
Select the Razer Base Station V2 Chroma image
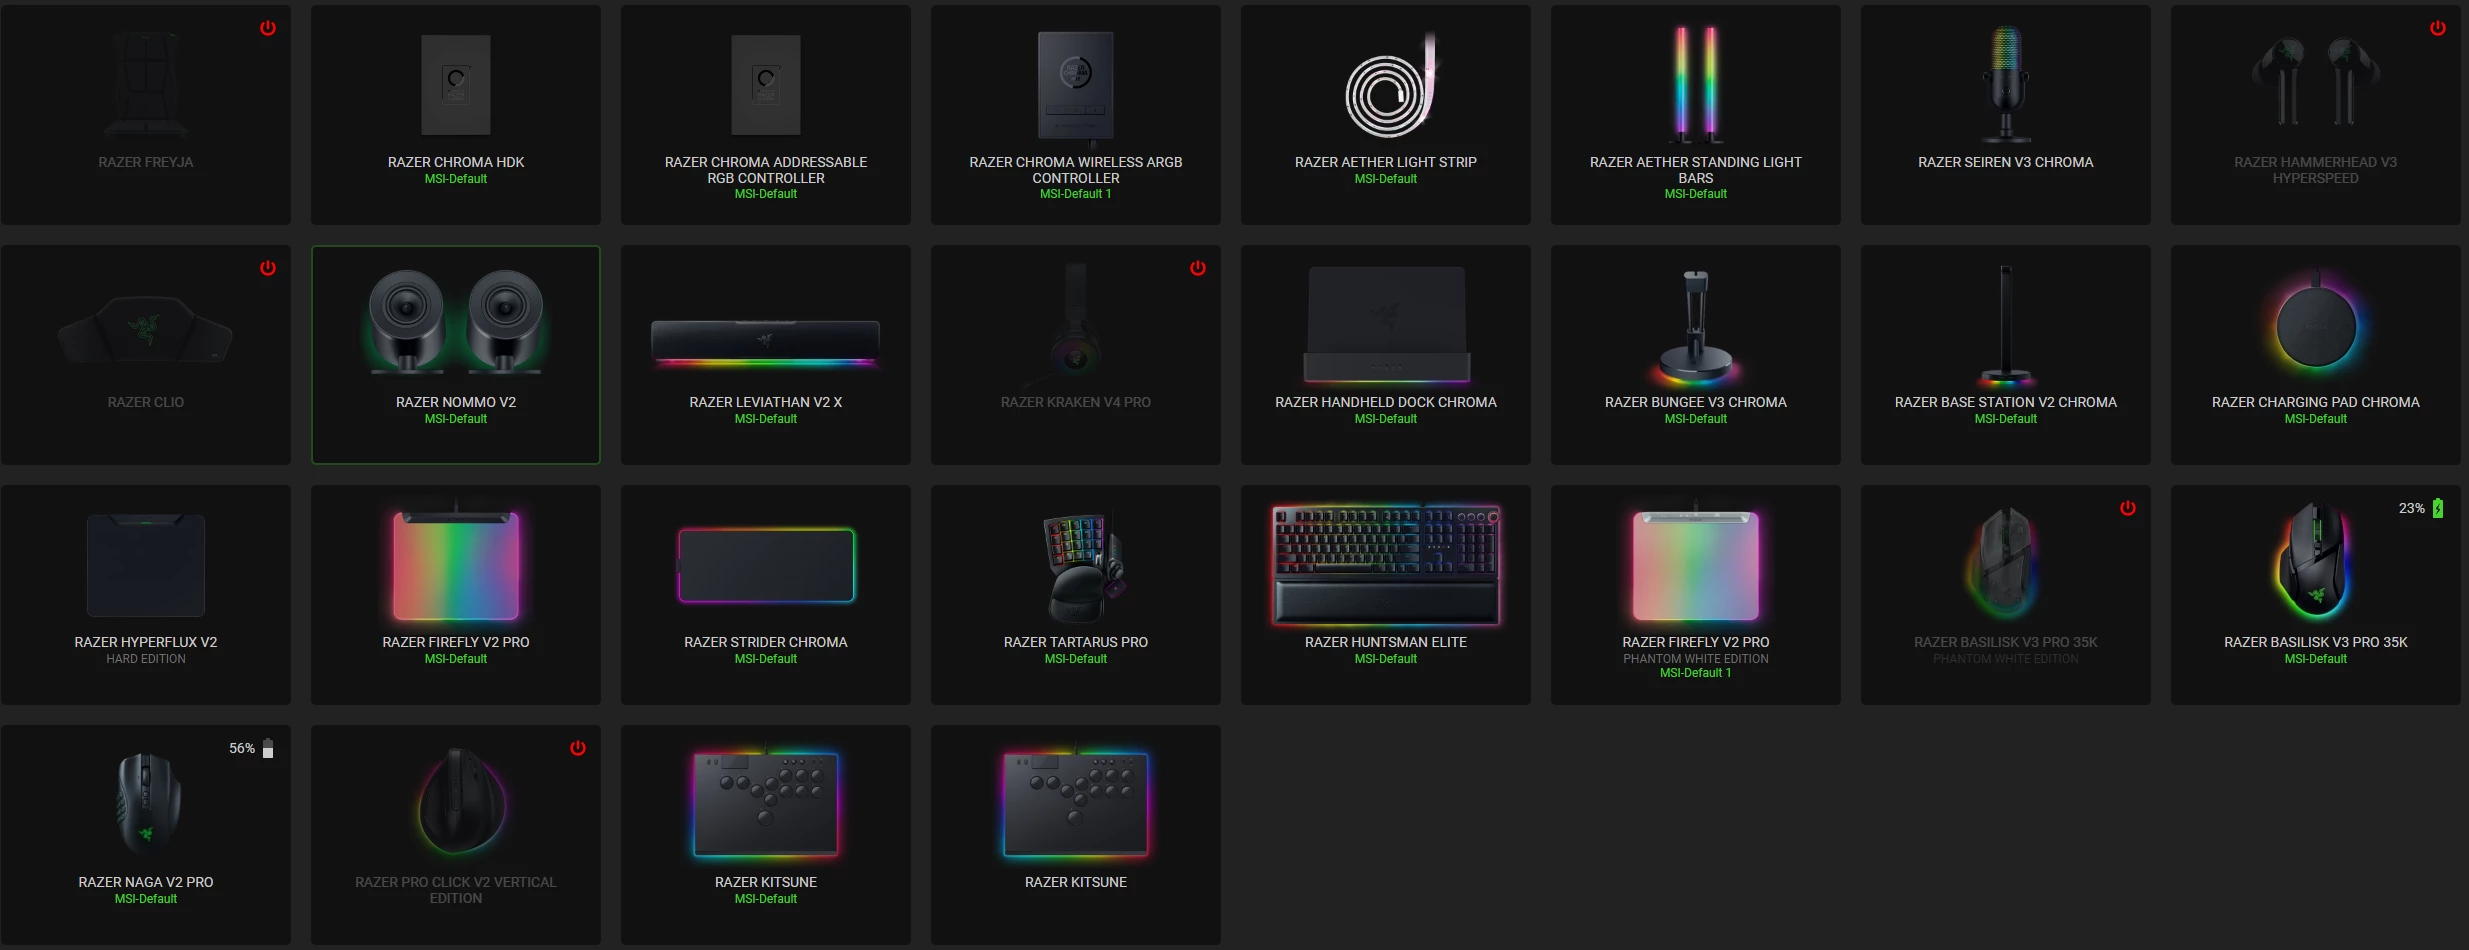coord(2006,326)
